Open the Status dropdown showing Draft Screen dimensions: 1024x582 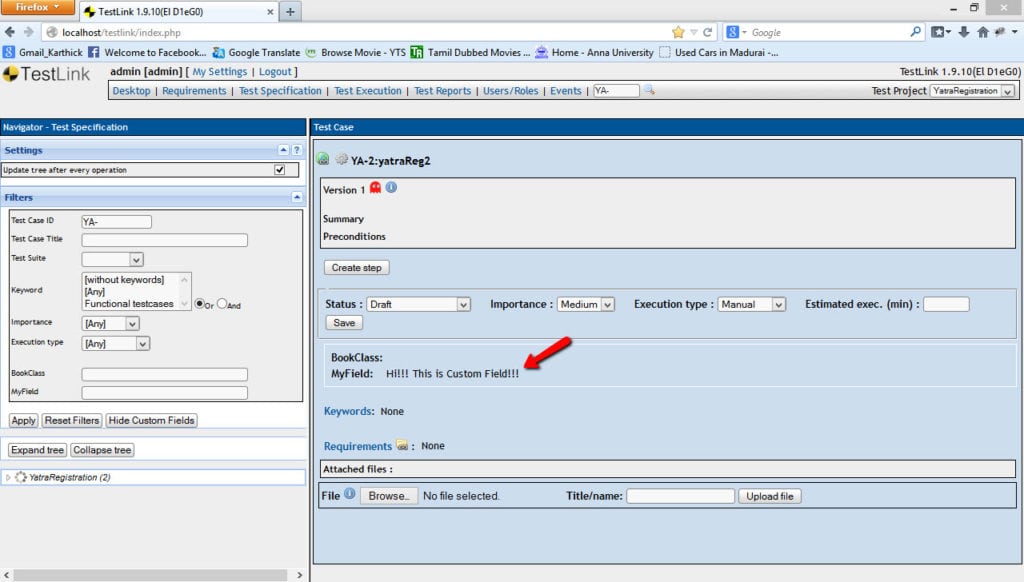(418, 304)
